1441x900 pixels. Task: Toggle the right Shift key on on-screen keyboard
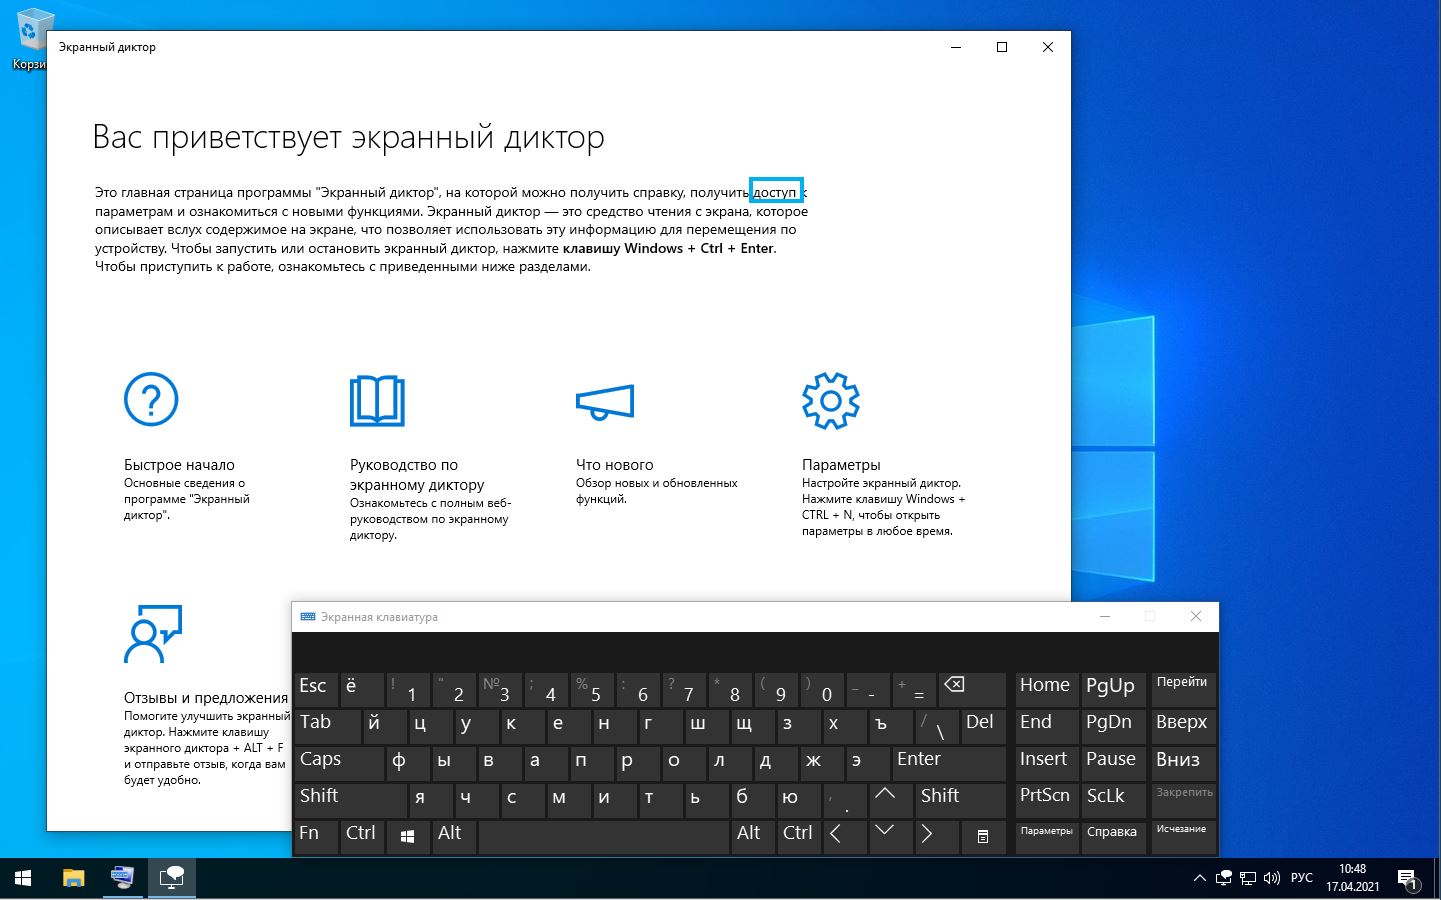tap(960, 799)
